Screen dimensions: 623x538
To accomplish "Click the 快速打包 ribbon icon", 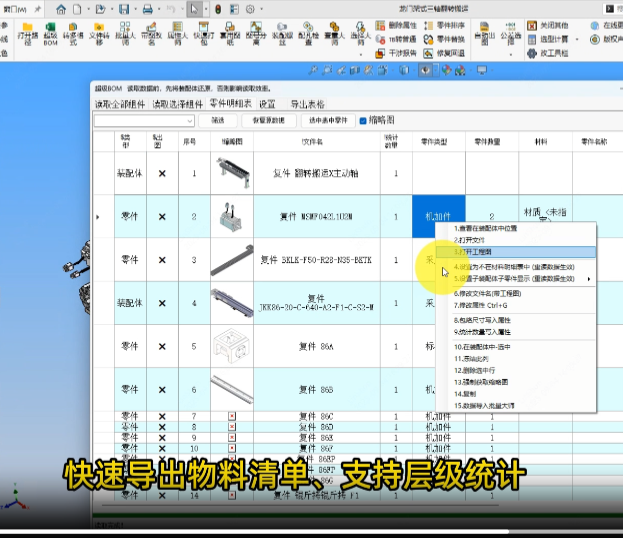I will point(204,33).
